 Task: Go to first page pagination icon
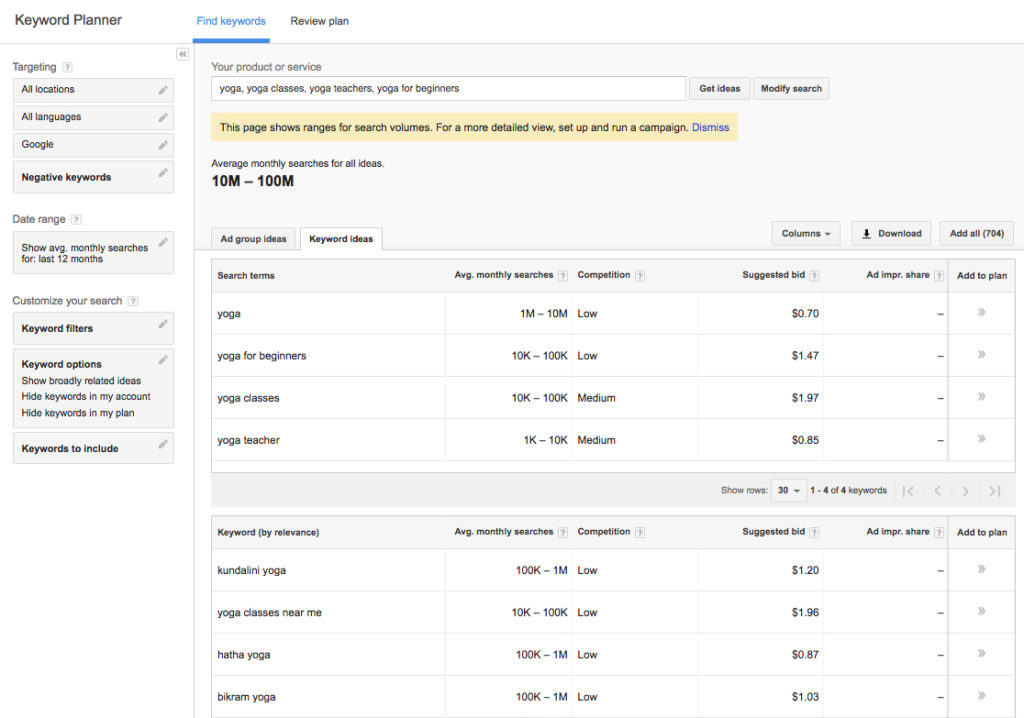908,491
